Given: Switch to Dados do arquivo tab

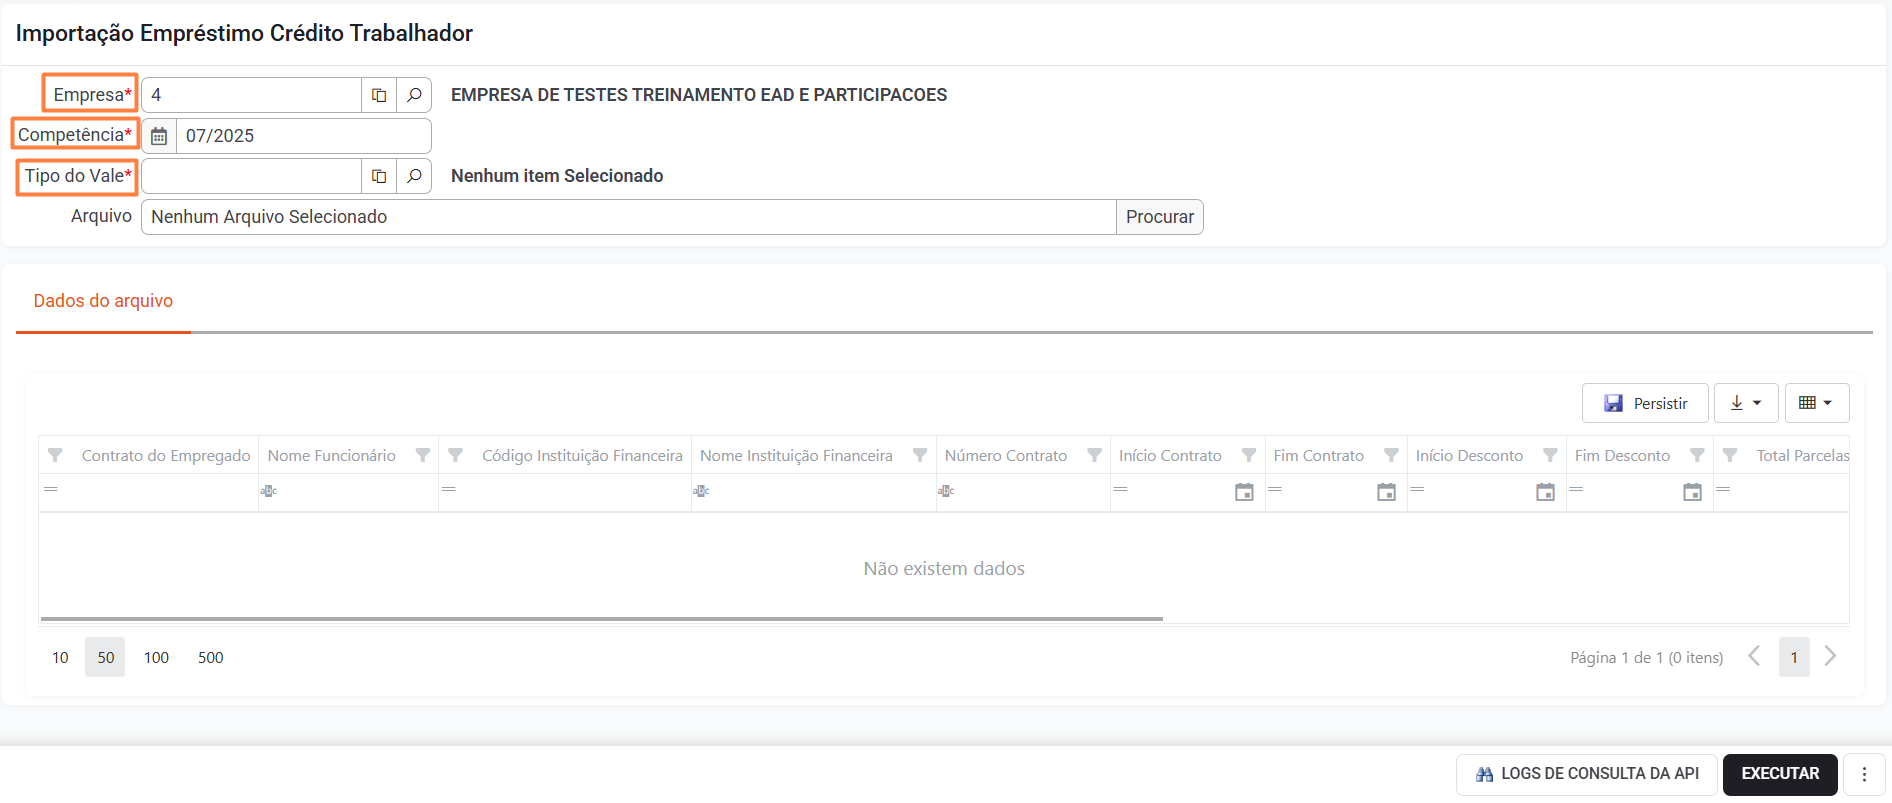Looking at the screenshot, I should point(103,301).
